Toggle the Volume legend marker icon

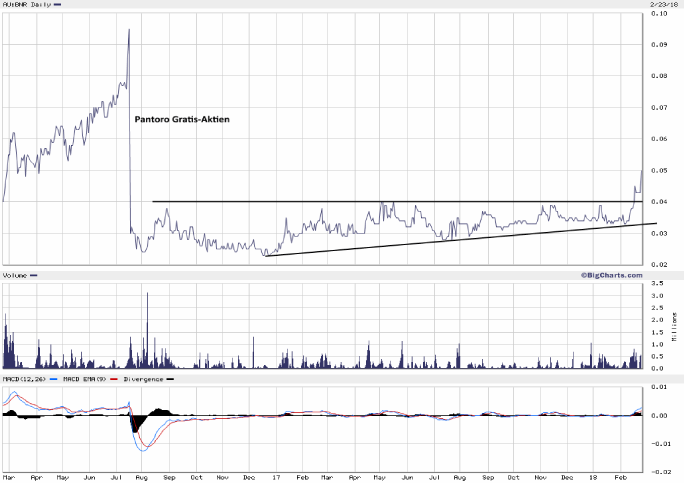(33, 275)
